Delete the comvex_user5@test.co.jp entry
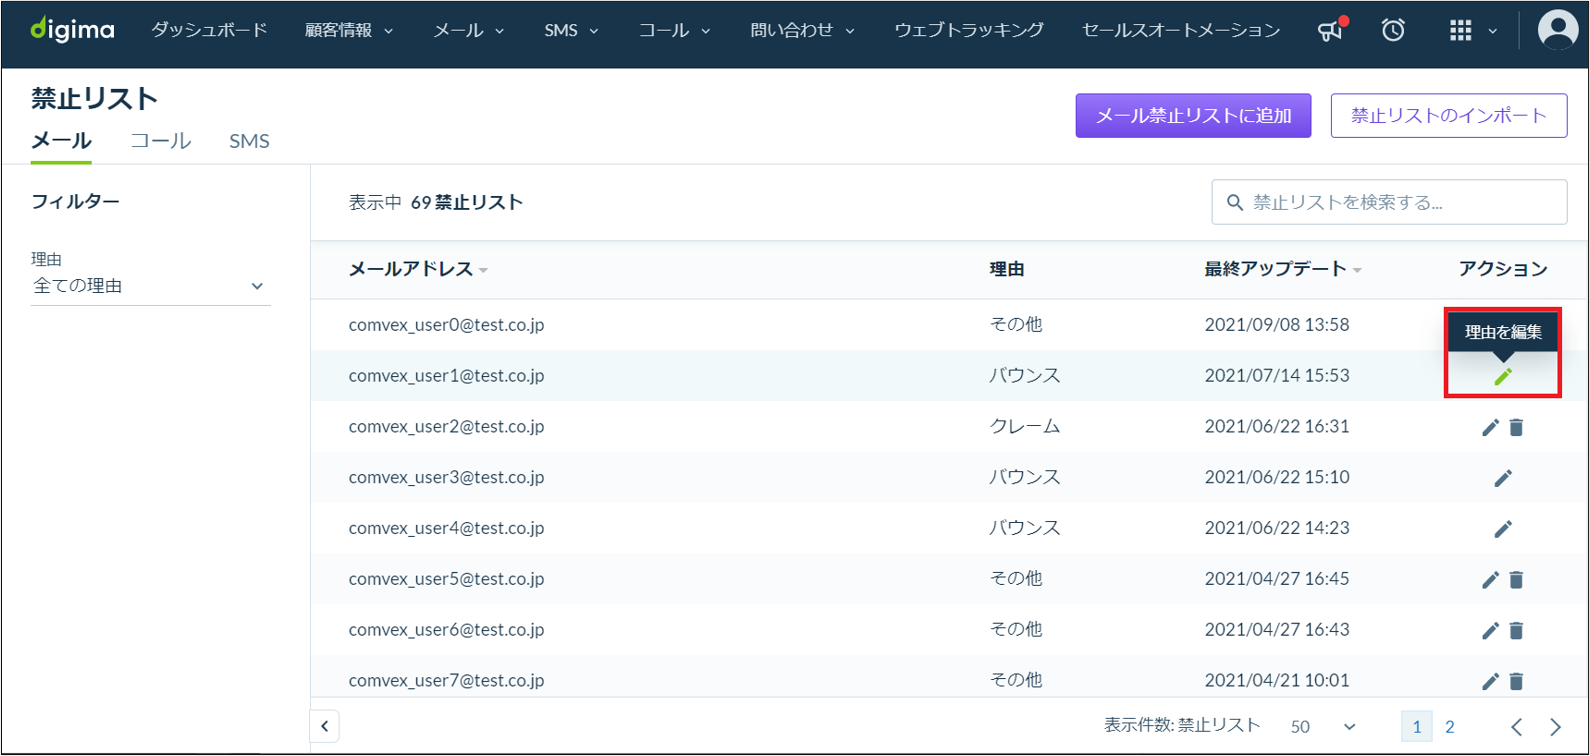 pyautogui.click(x=1516, y=579)
